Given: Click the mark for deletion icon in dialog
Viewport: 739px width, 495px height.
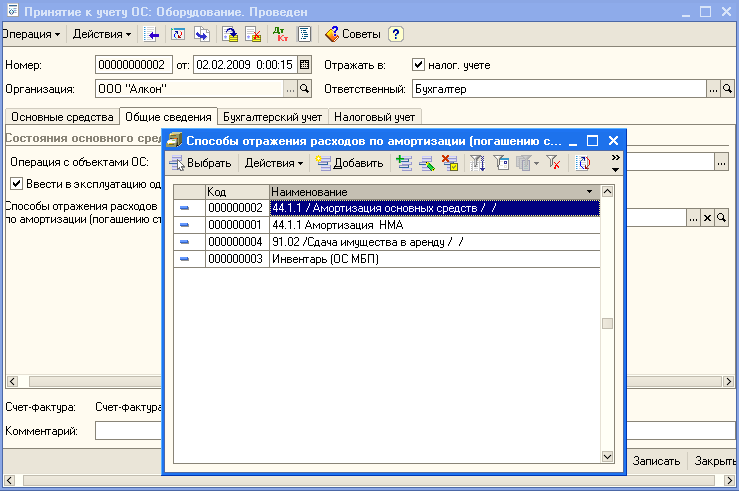Looking at the screenshot, I should pyautogui.click(x=450, y=163).
